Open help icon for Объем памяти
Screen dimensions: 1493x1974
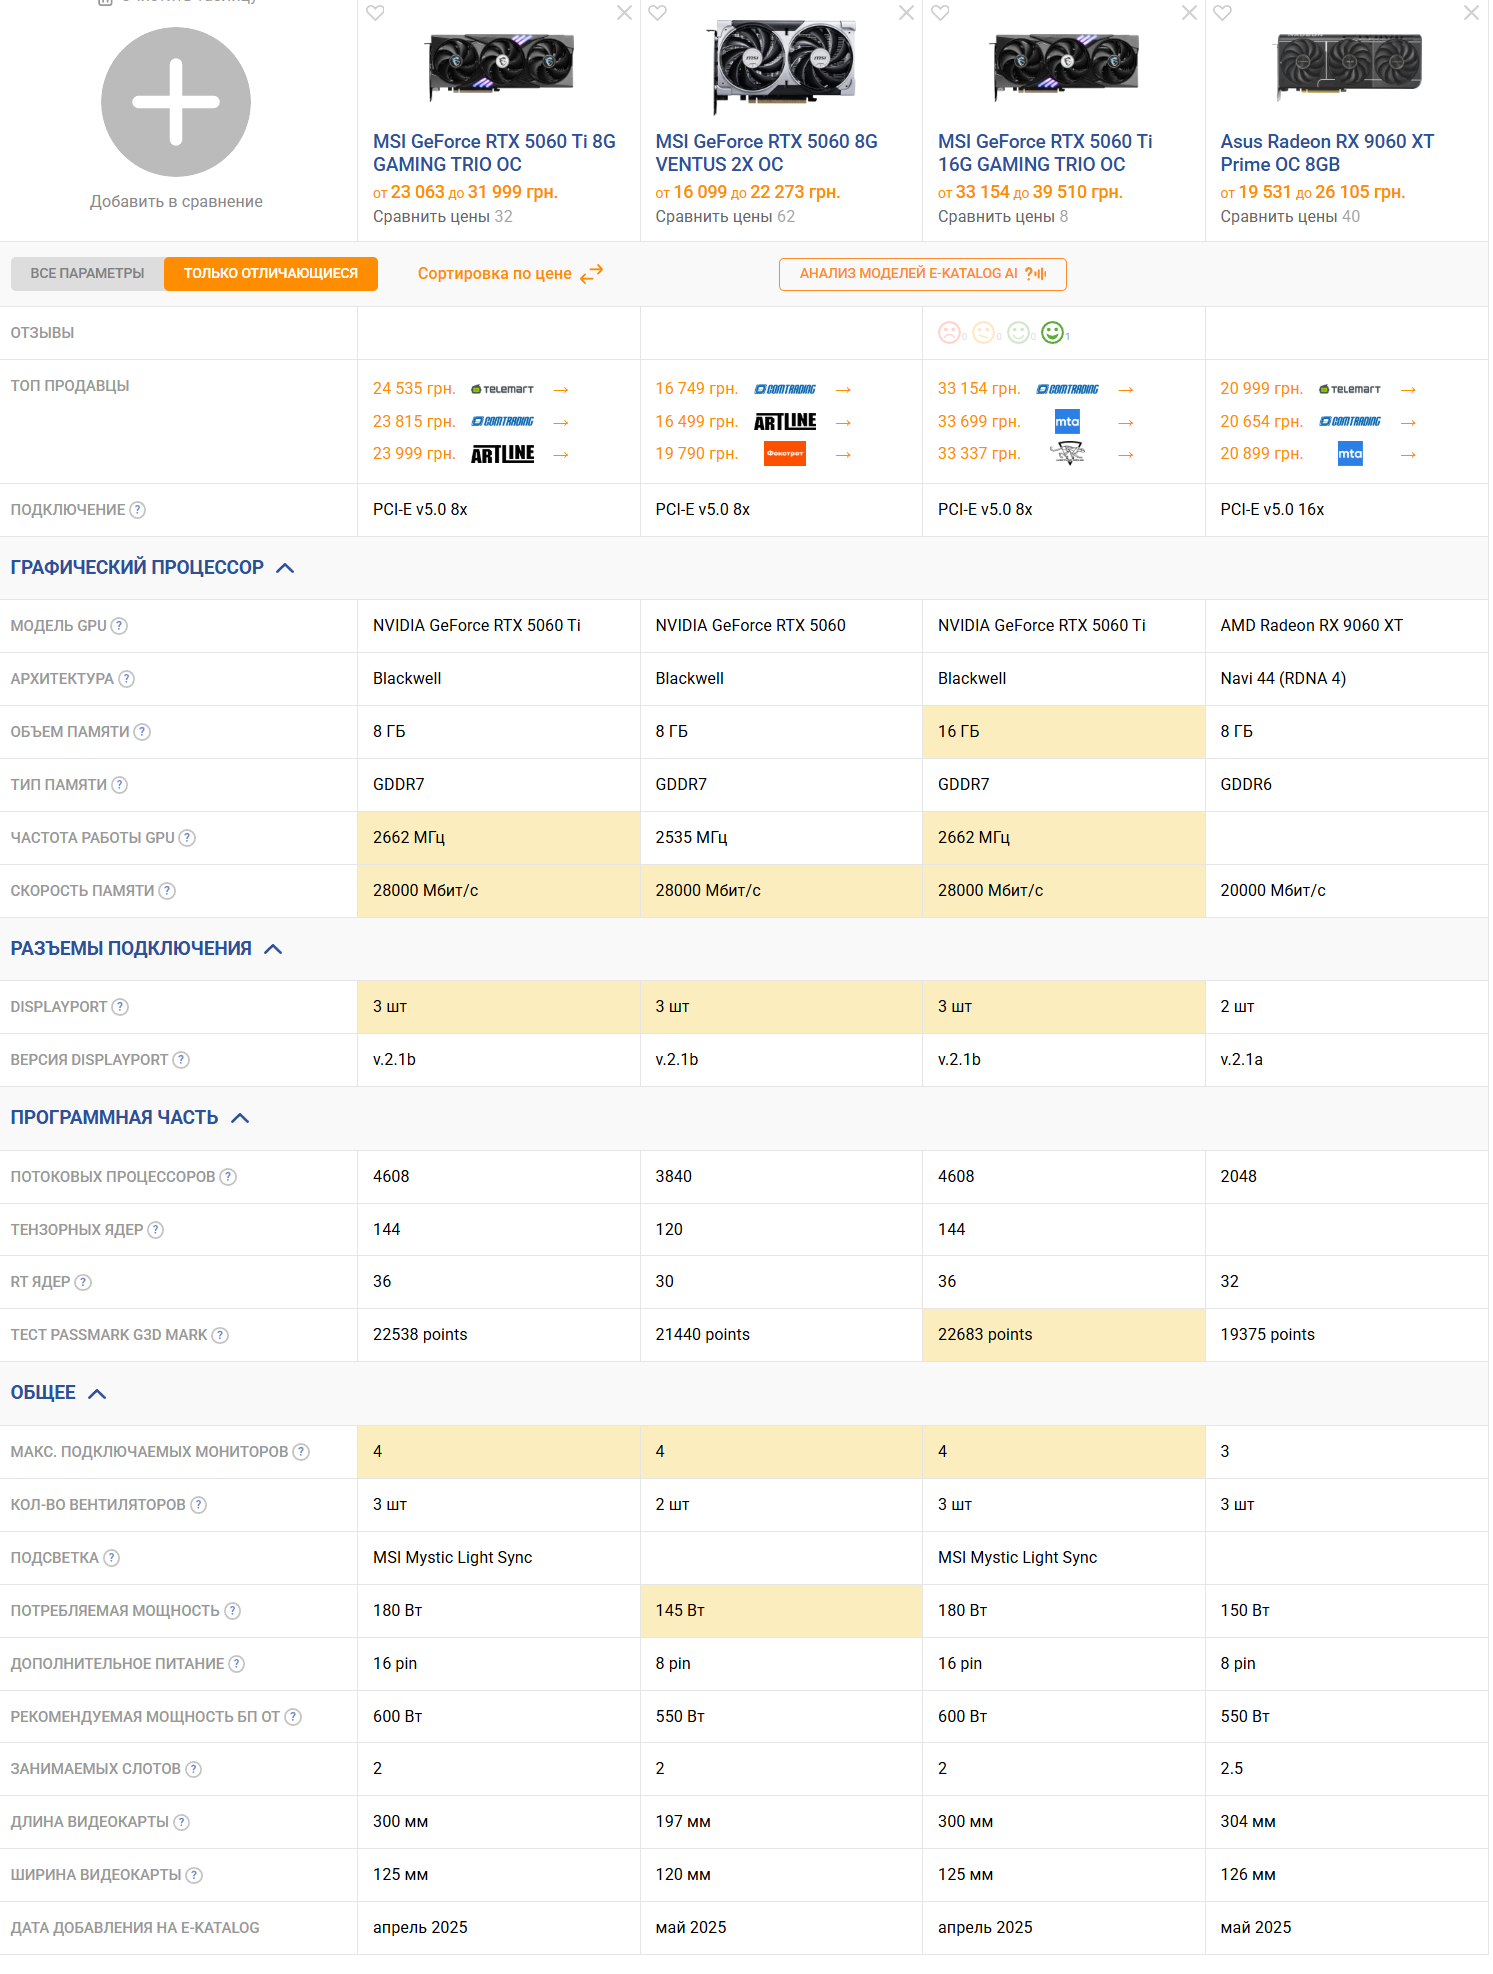[142, 732]
